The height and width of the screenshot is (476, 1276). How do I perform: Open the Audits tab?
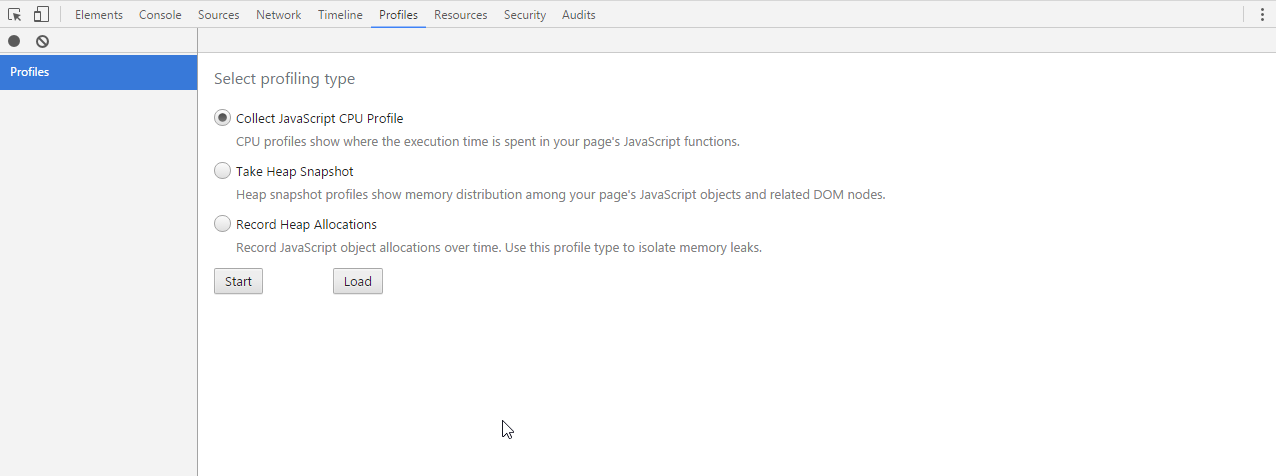tap(578, 15)
